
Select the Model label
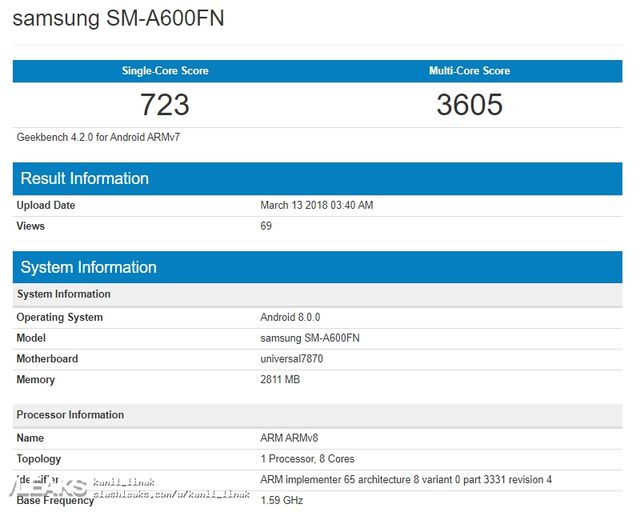click(31, 338)
